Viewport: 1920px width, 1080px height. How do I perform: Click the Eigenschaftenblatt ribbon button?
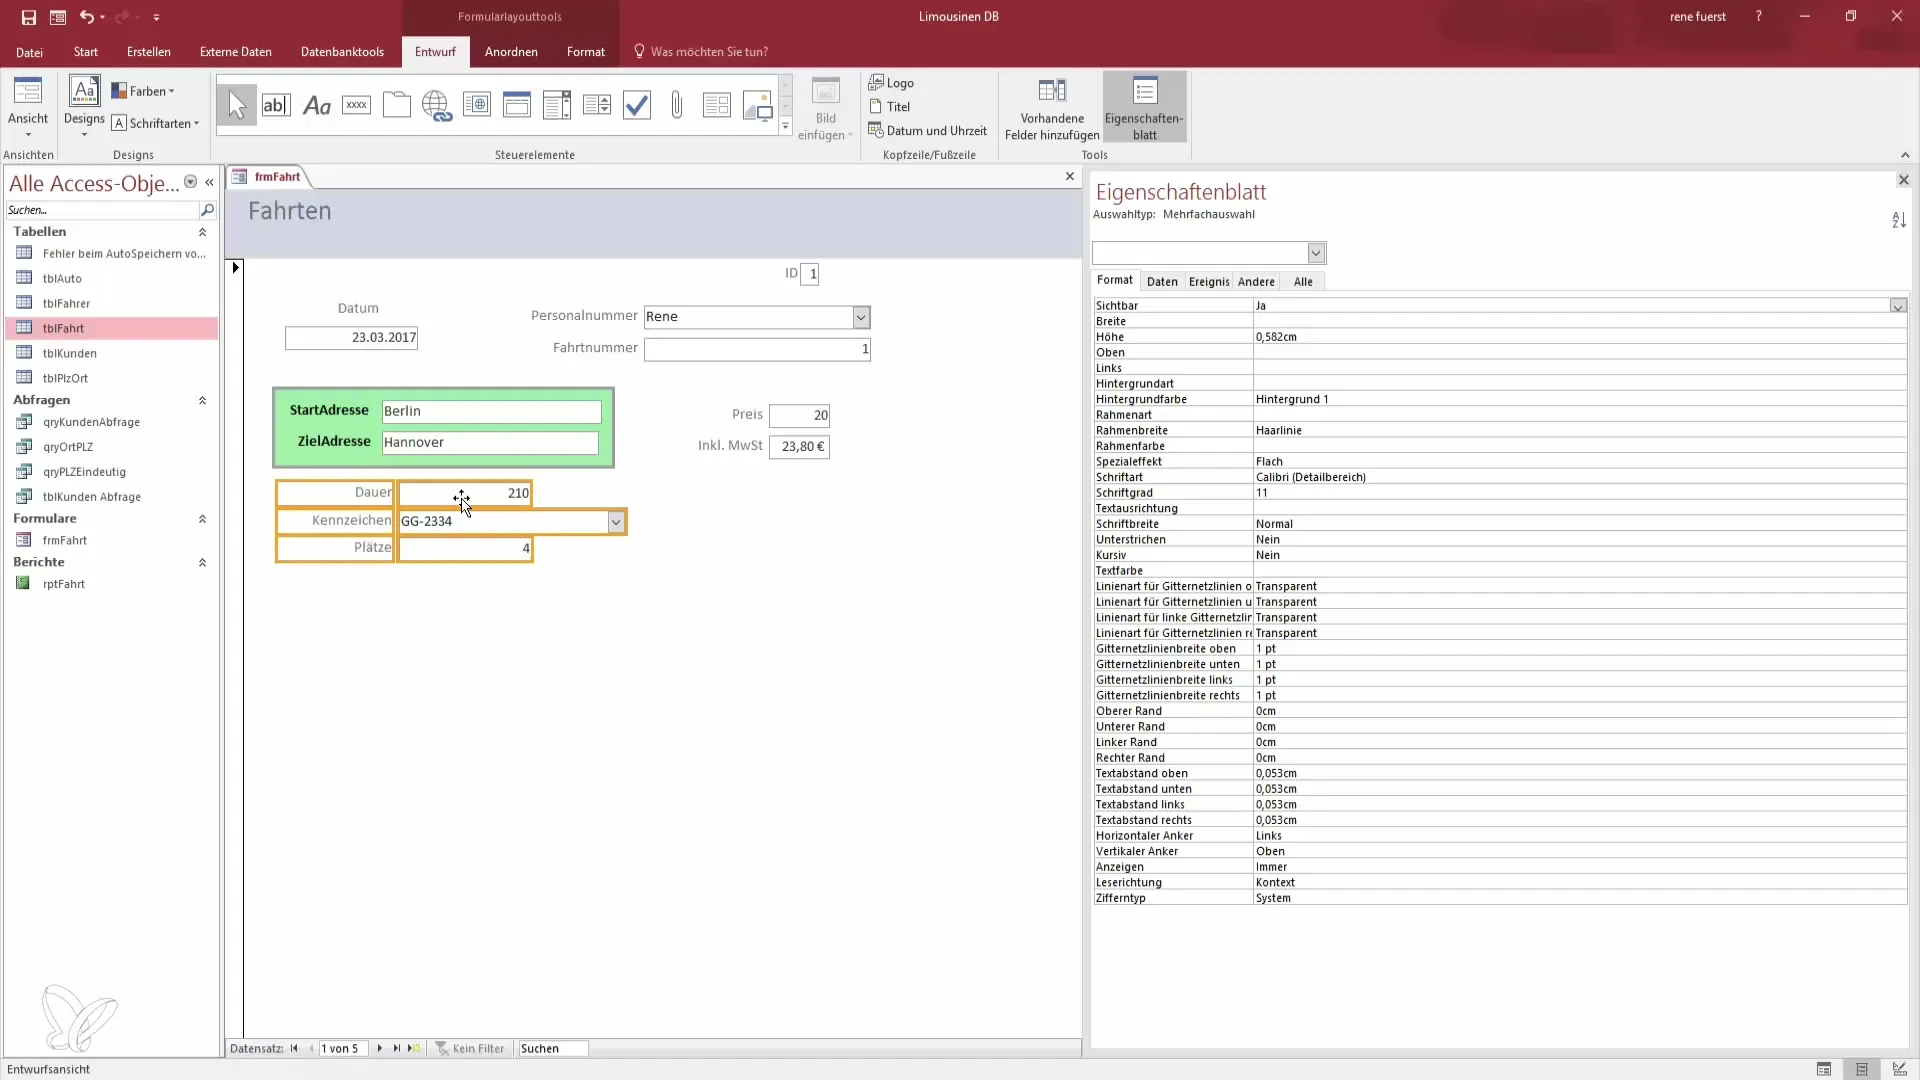pos(1144,107)
